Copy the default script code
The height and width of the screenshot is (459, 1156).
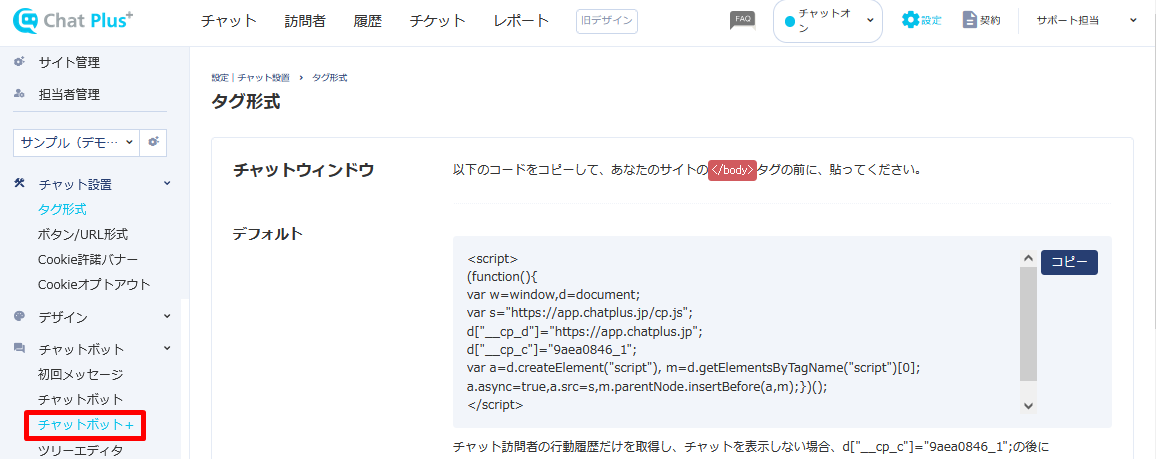click(1069, 262)
